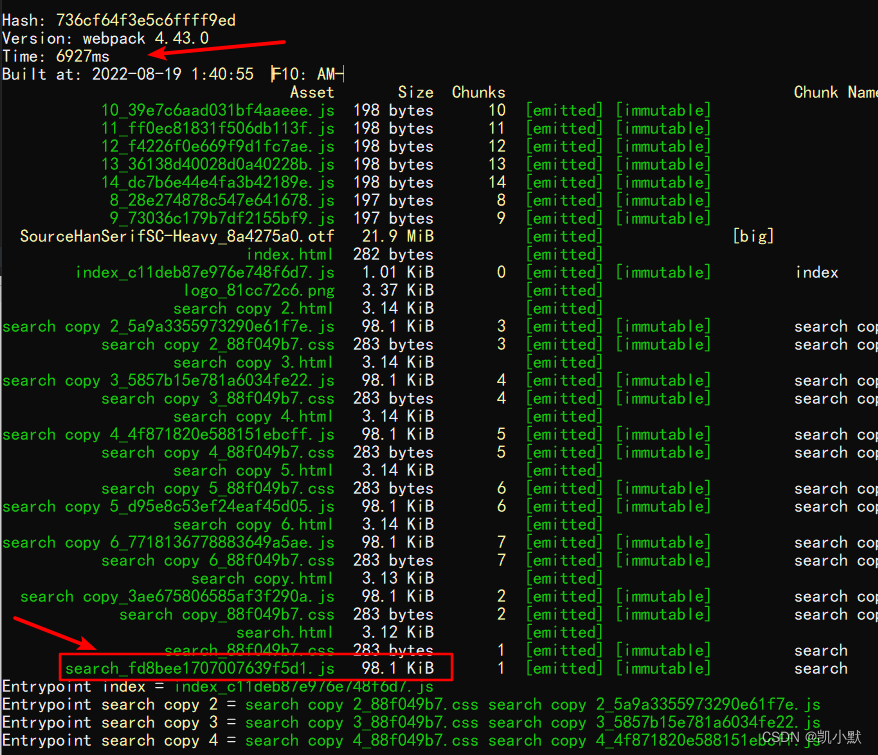Click the Size column header
The height and width of the screenshot is (755, 878).
click(415, 92)
